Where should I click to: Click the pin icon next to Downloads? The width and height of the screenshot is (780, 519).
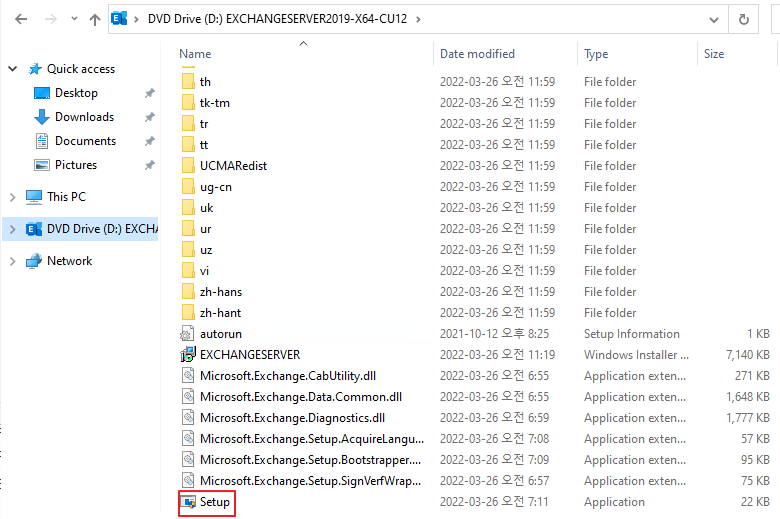[x=150, y=117]
